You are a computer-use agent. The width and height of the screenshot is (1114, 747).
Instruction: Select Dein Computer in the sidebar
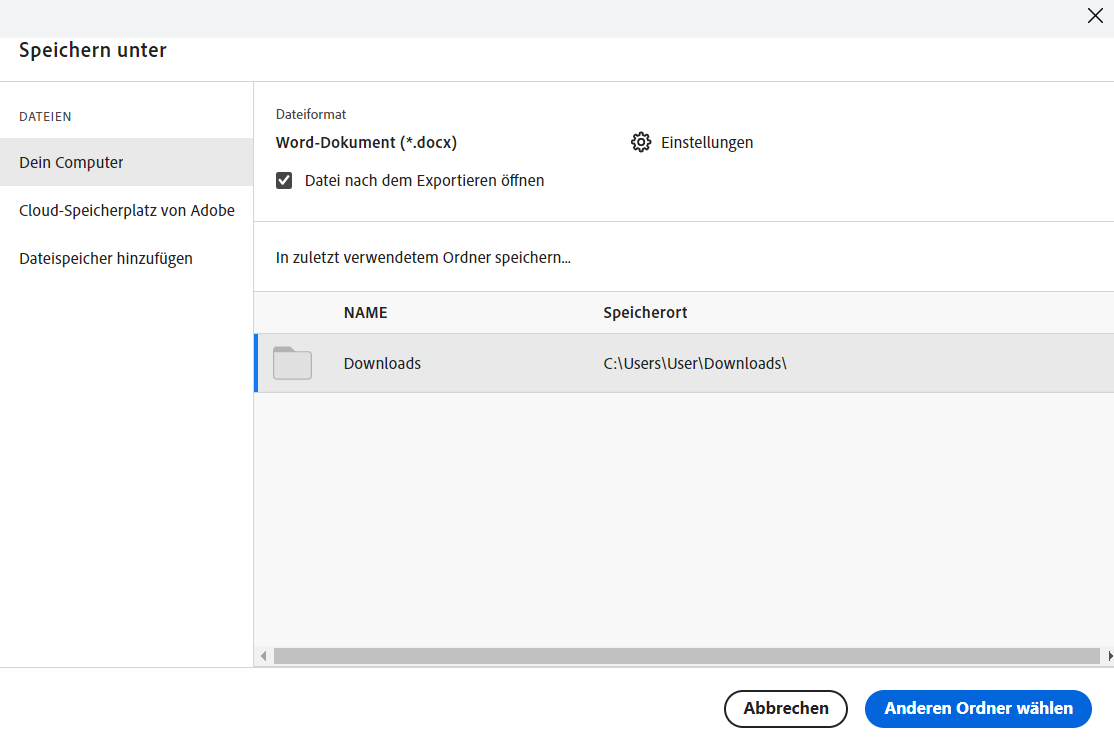coord(71,162)
